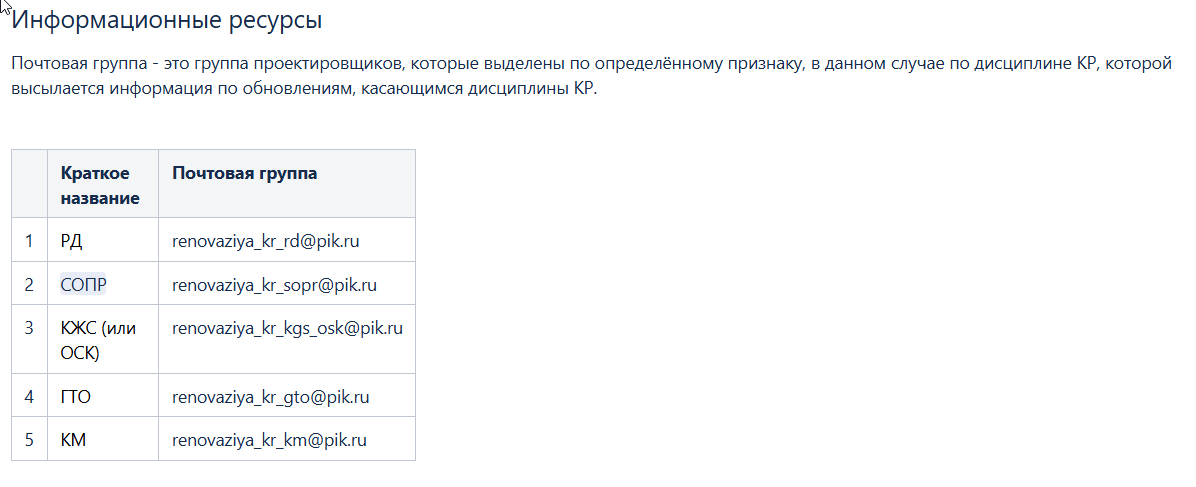
Task: Click the Информационные ресурсы heading
Action: point(167,20)
